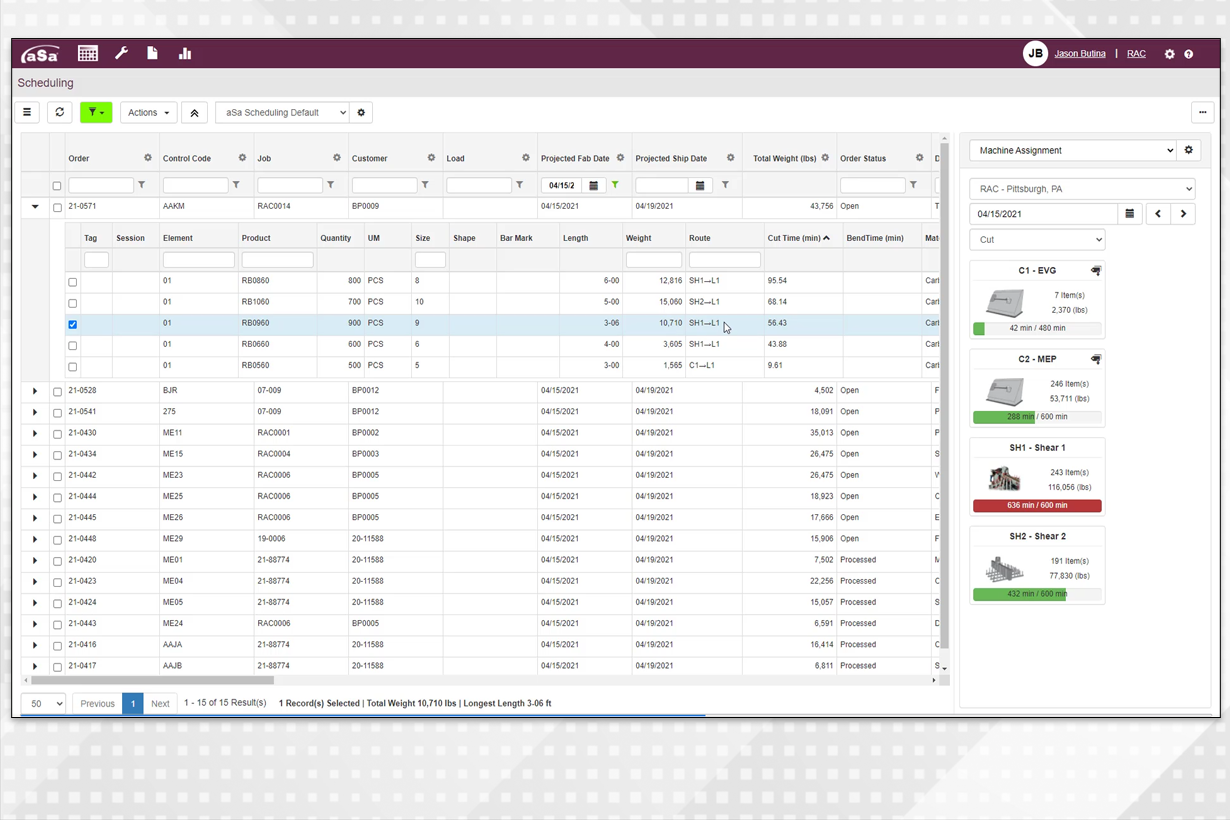Click the wrench tools icon in header
1230x820 pixels.
(121, 54)
